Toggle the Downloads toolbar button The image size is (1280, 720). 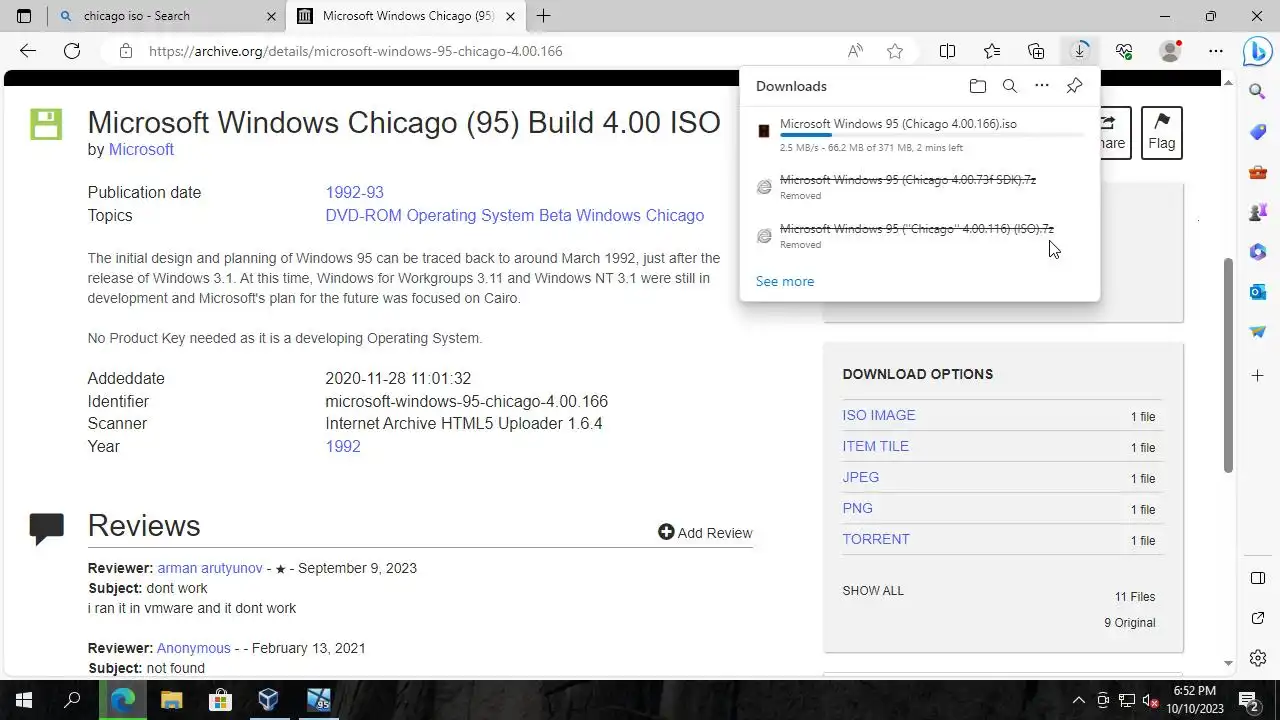pos(1080,51)
